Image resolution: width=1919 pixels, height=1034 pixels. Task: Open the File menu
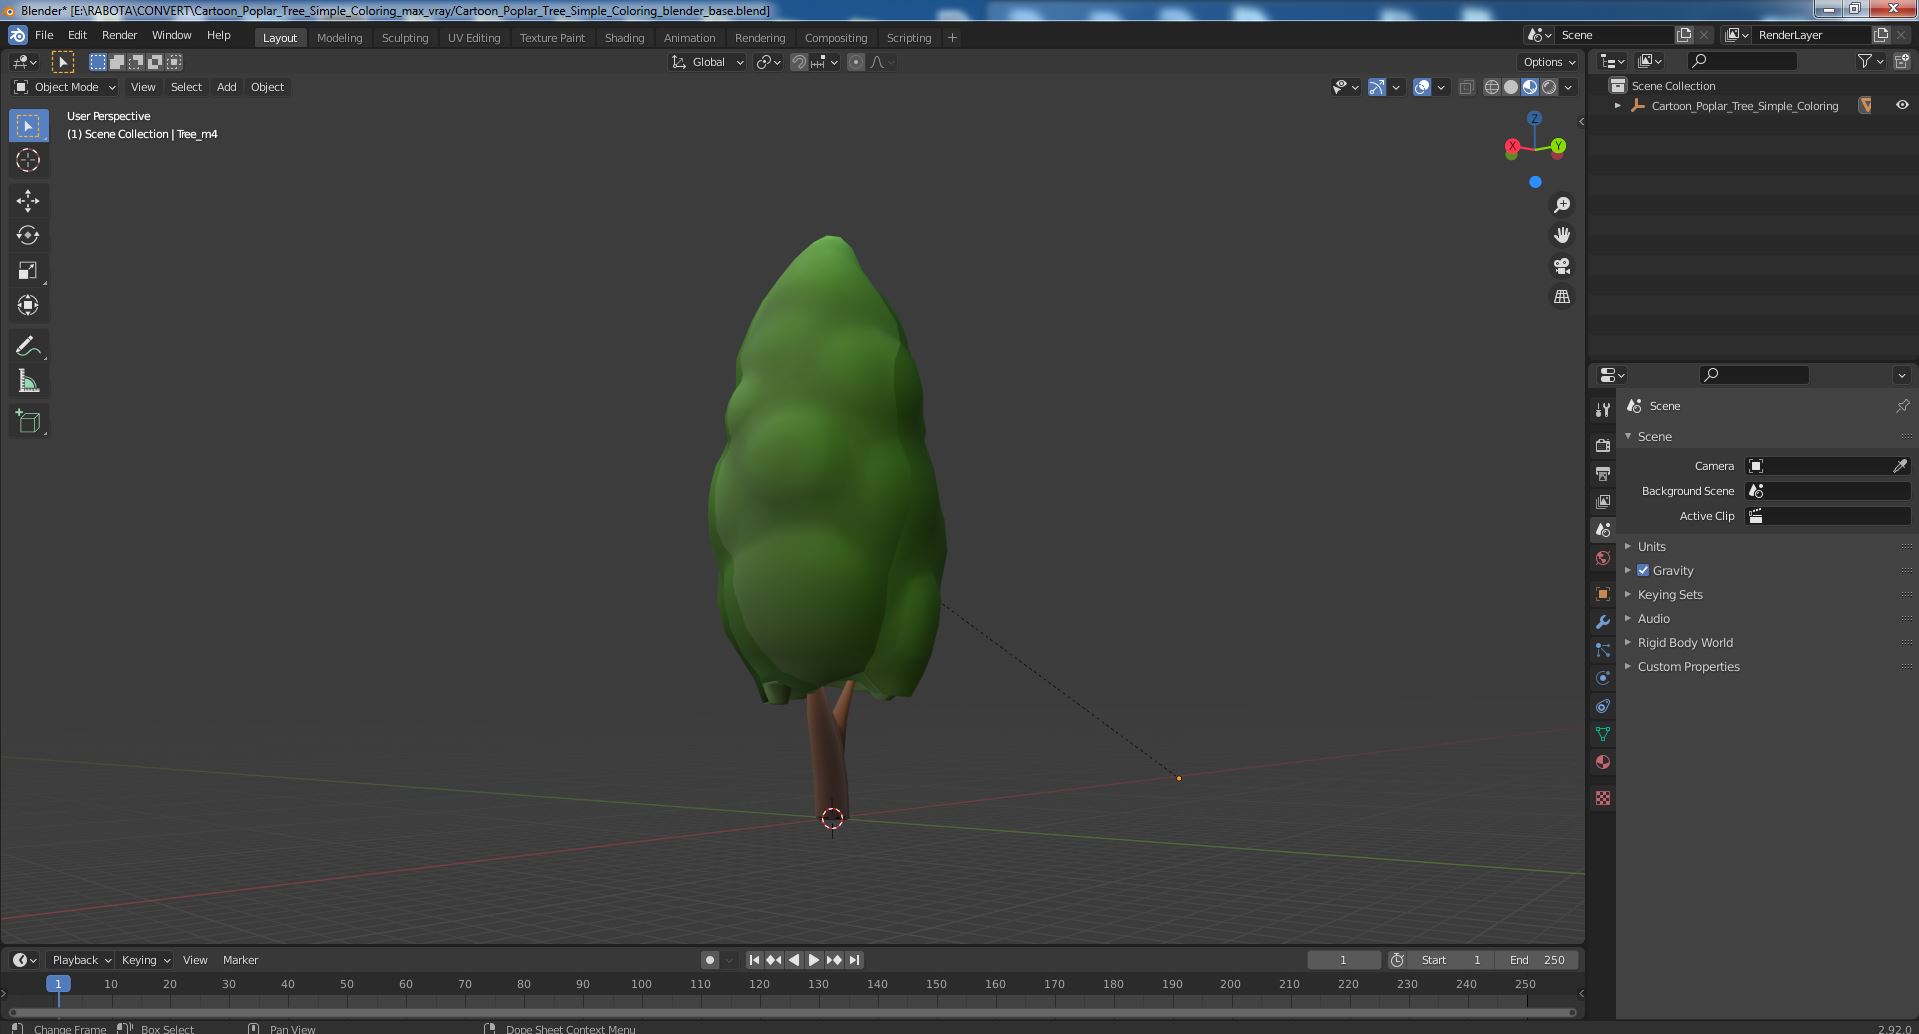(44, 35)
